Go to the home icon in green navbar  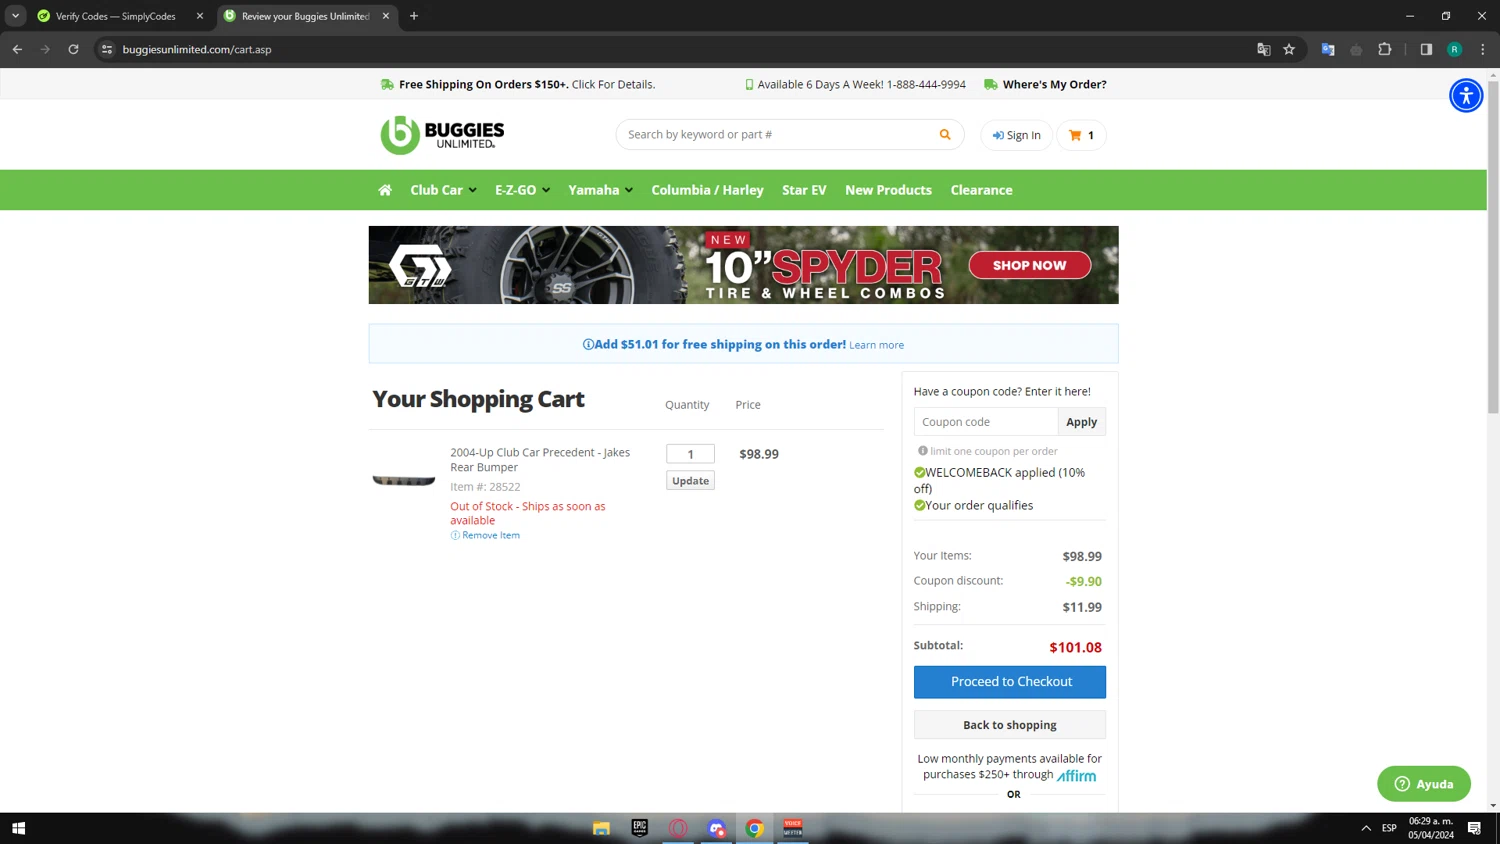385,190
